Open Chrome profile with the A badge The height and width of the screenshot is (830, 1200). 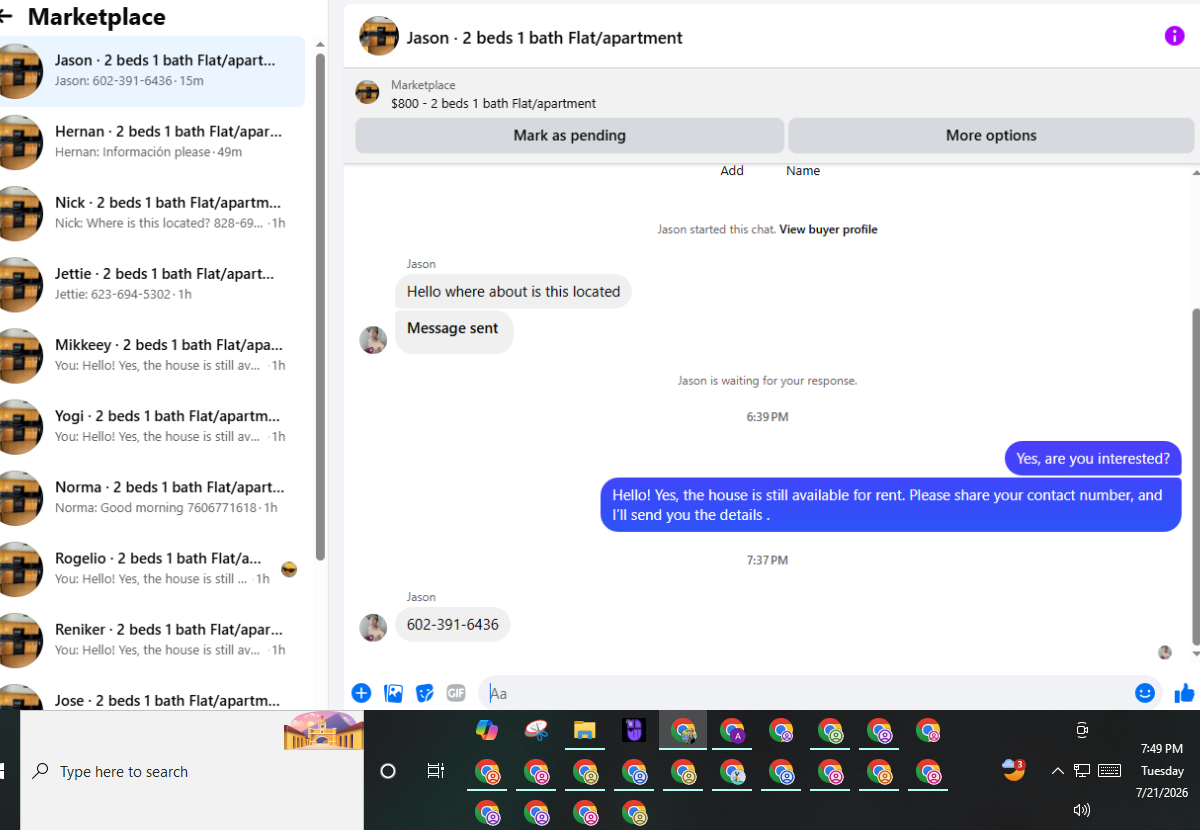point(733,731)
